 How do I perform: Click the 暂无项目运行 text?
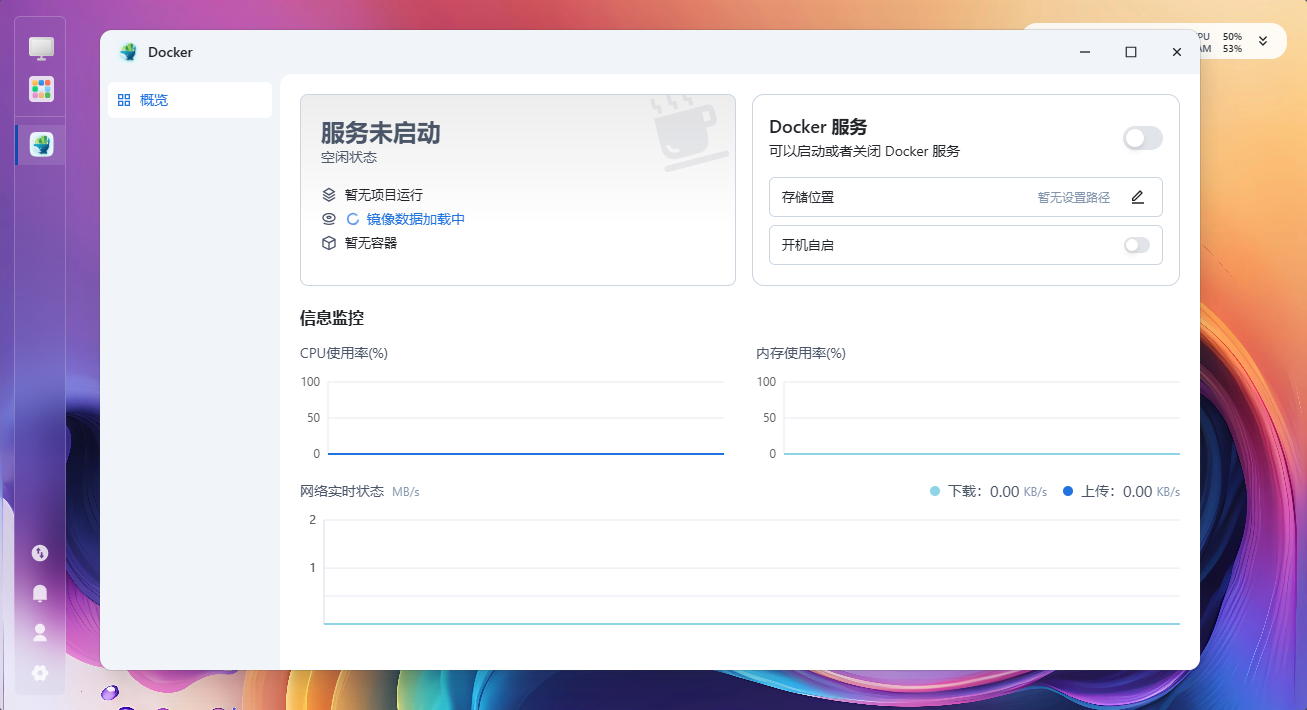(x=384, y=195)
